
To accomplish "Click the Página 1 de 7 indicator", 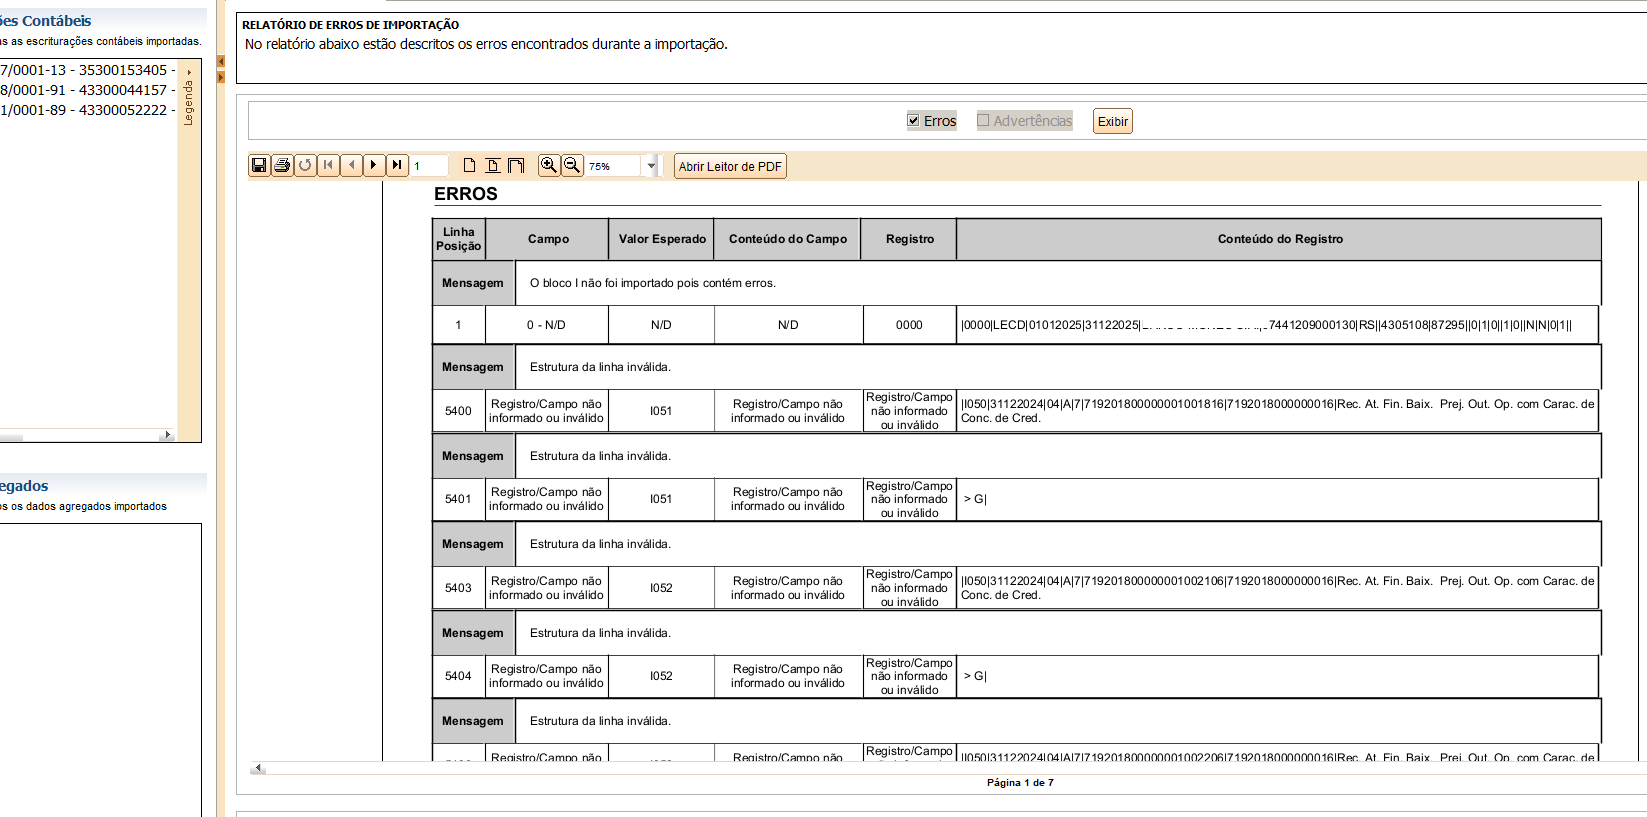I will pyautogui.click(x=1020, y=782).
